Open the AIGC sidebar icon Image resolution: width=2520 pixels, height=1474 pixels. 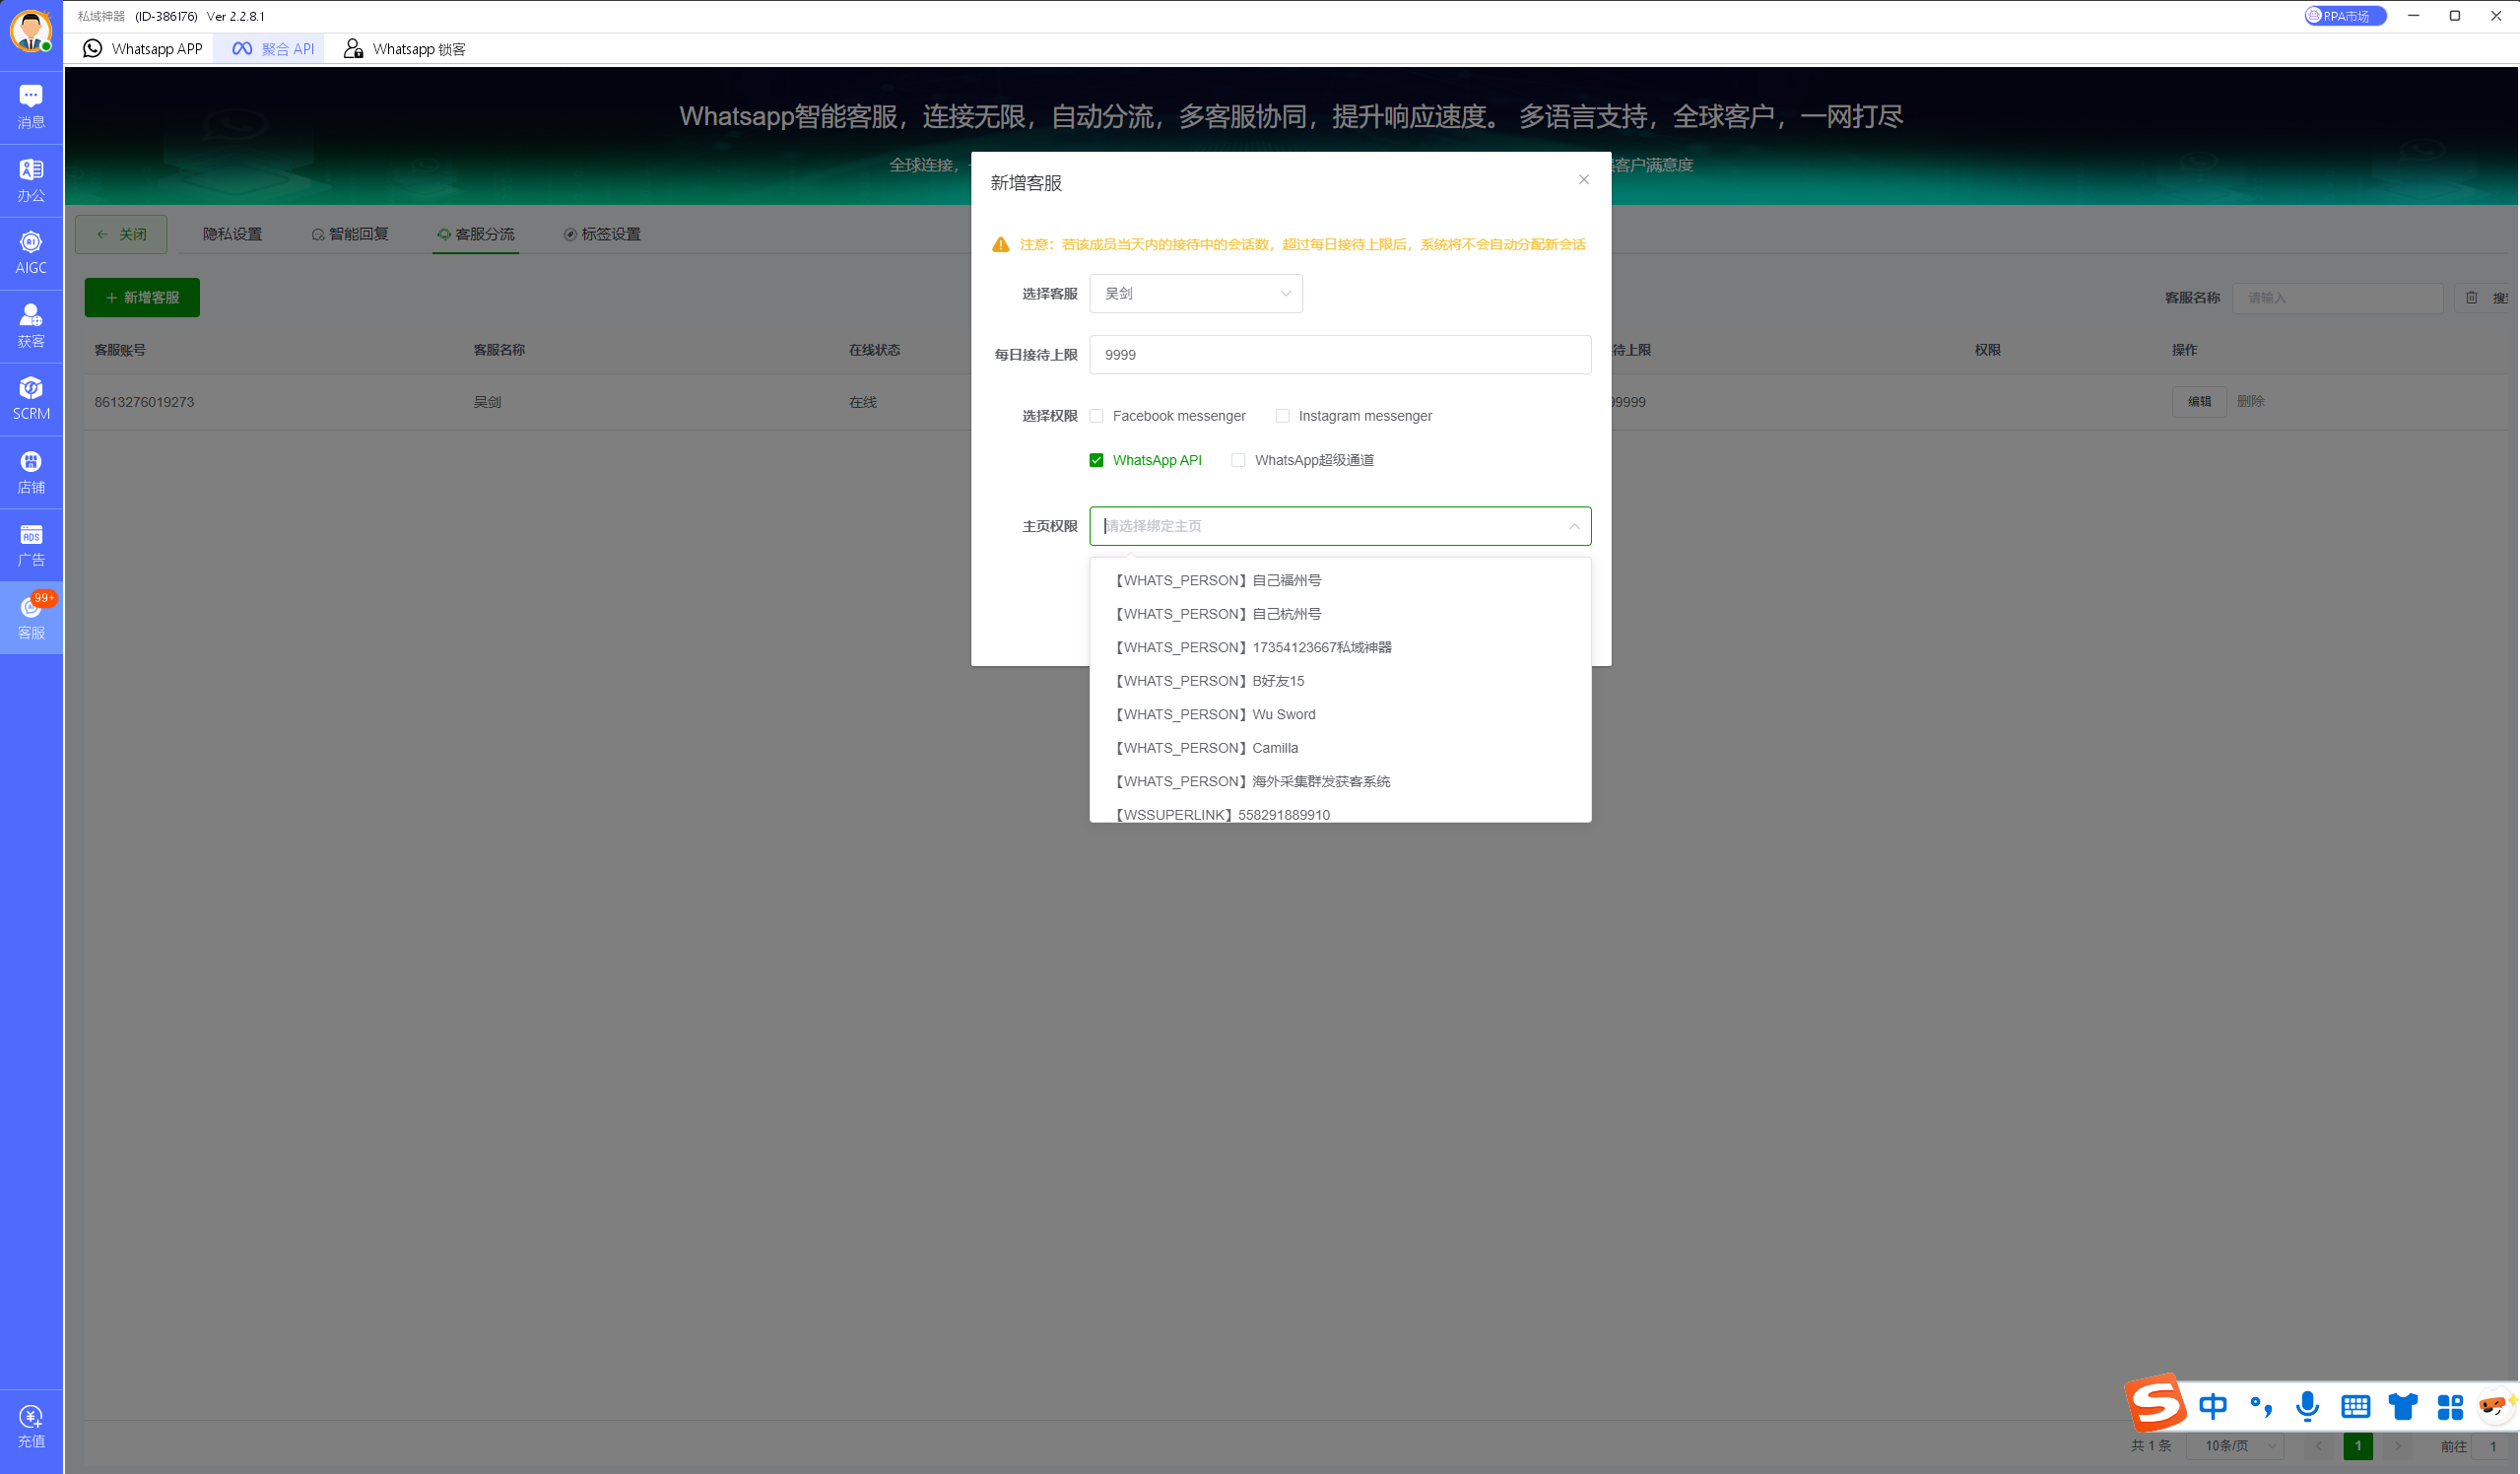click(x=31, y=252)
